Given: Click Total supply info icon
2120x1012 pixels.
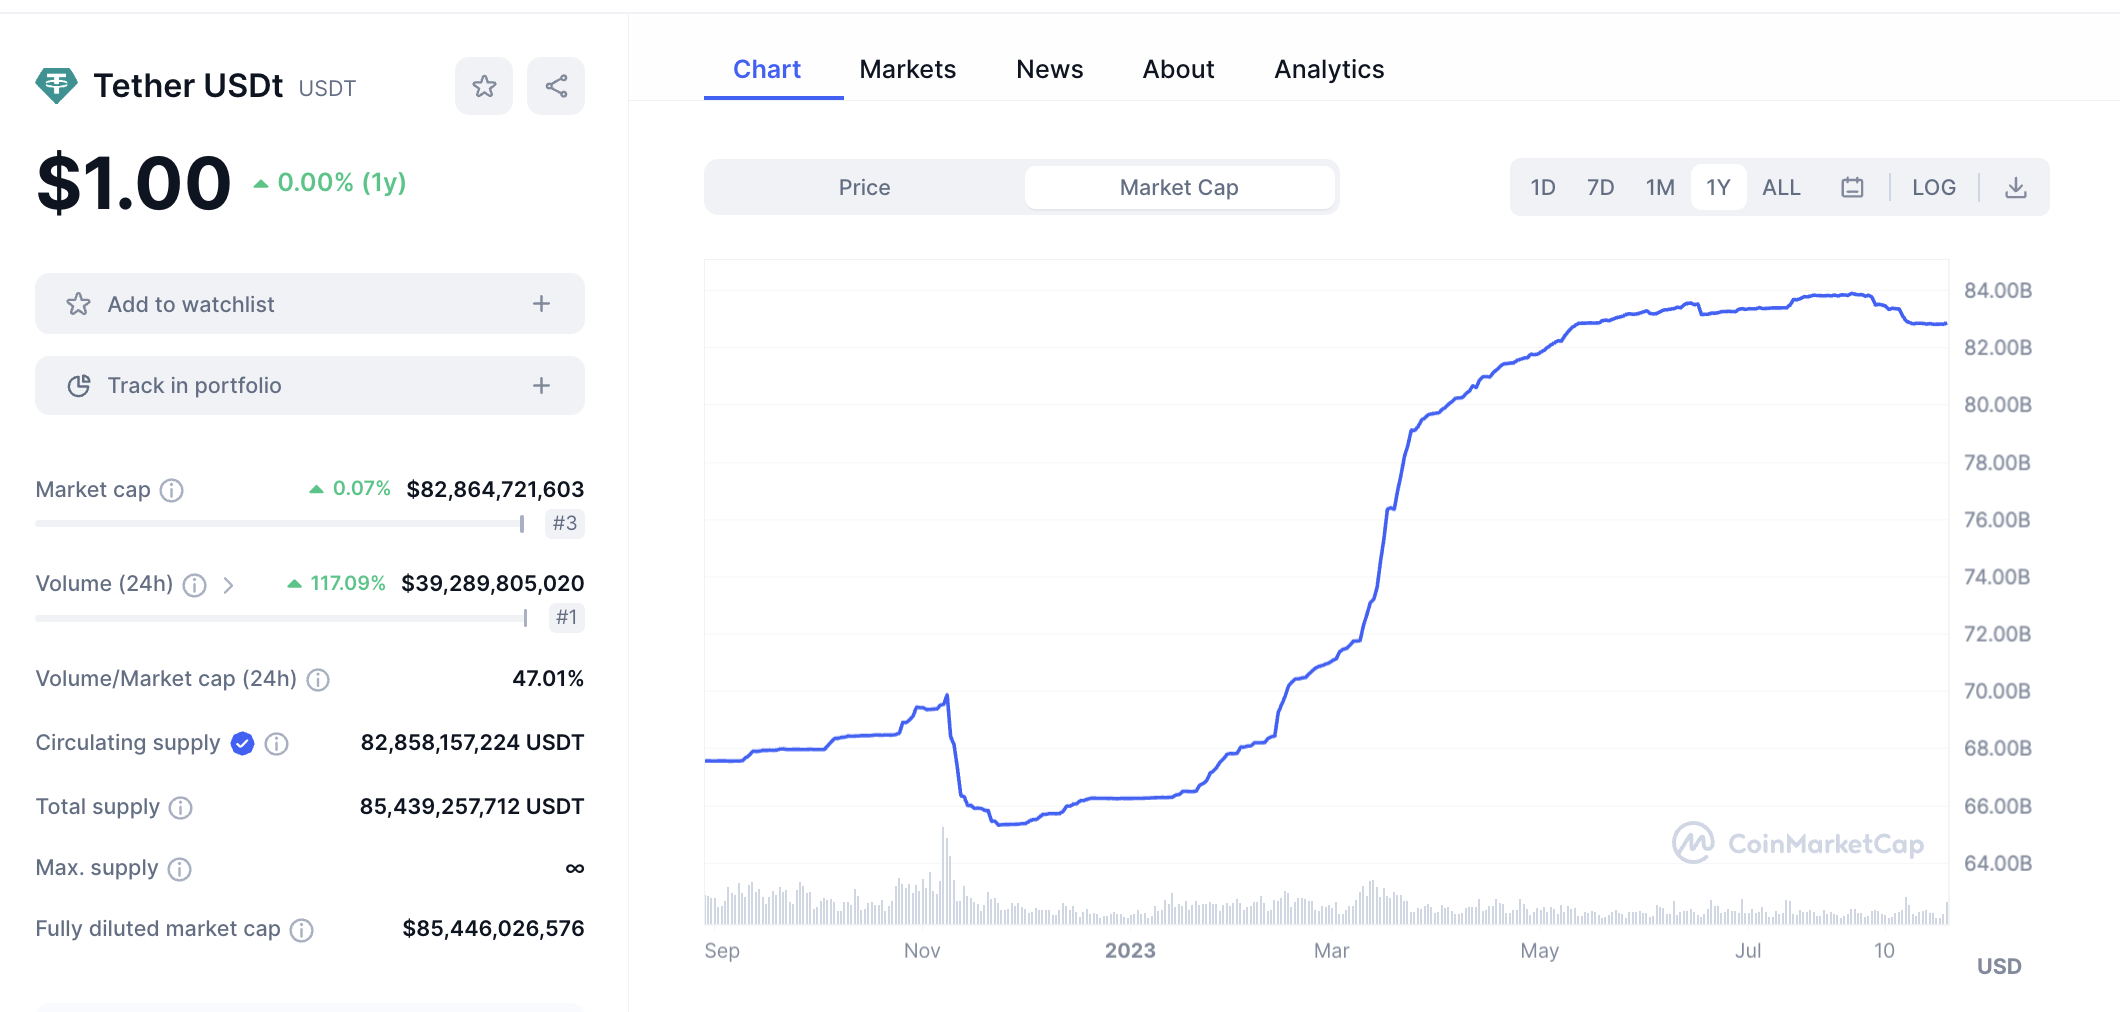Looking at the screenshot, I should (x=180, y=807).
